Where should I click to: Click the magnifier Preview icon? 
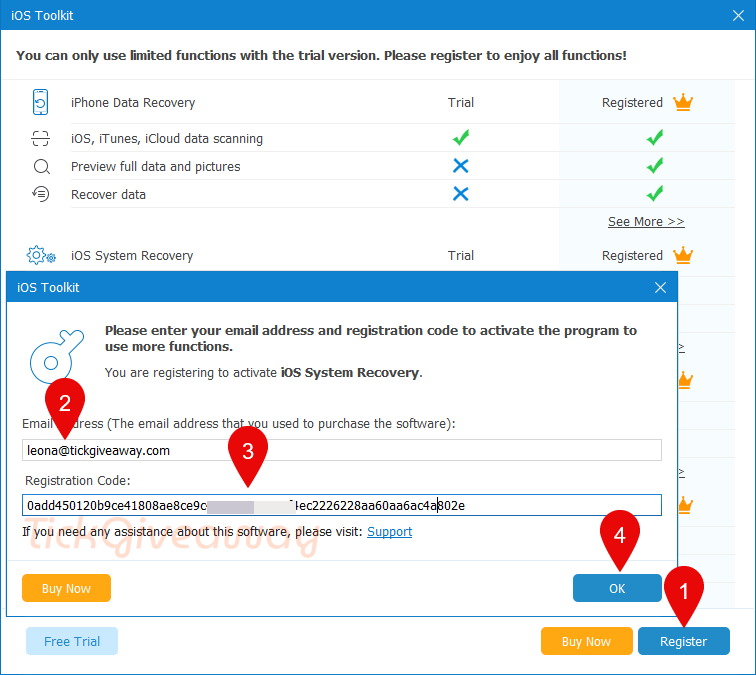pyautogui.click(x=41, y=167)
